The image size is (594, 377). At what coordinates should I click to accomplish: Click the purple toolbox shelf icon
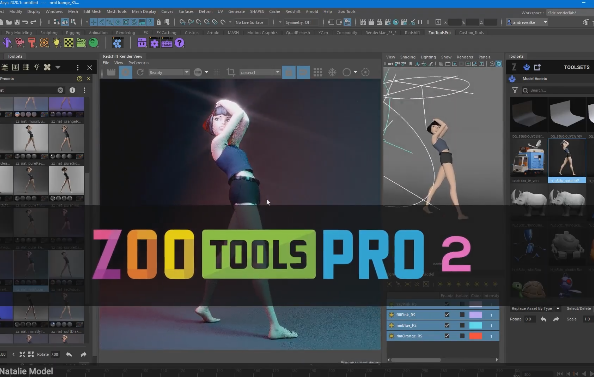click(167, 43)
